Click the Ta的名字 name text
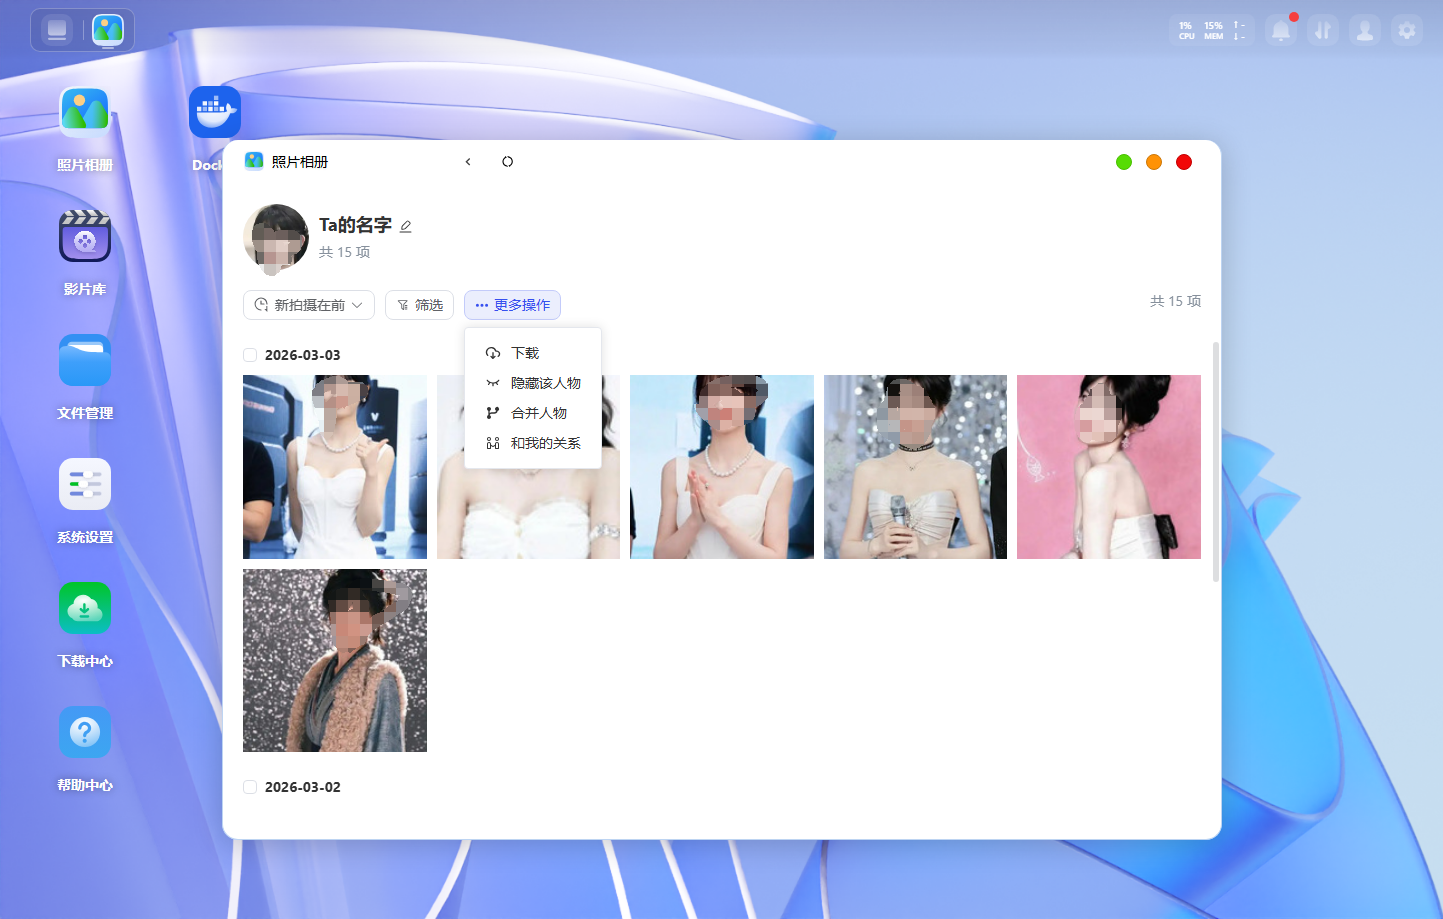The image size is (1443, 919). (x=355, y=226)
